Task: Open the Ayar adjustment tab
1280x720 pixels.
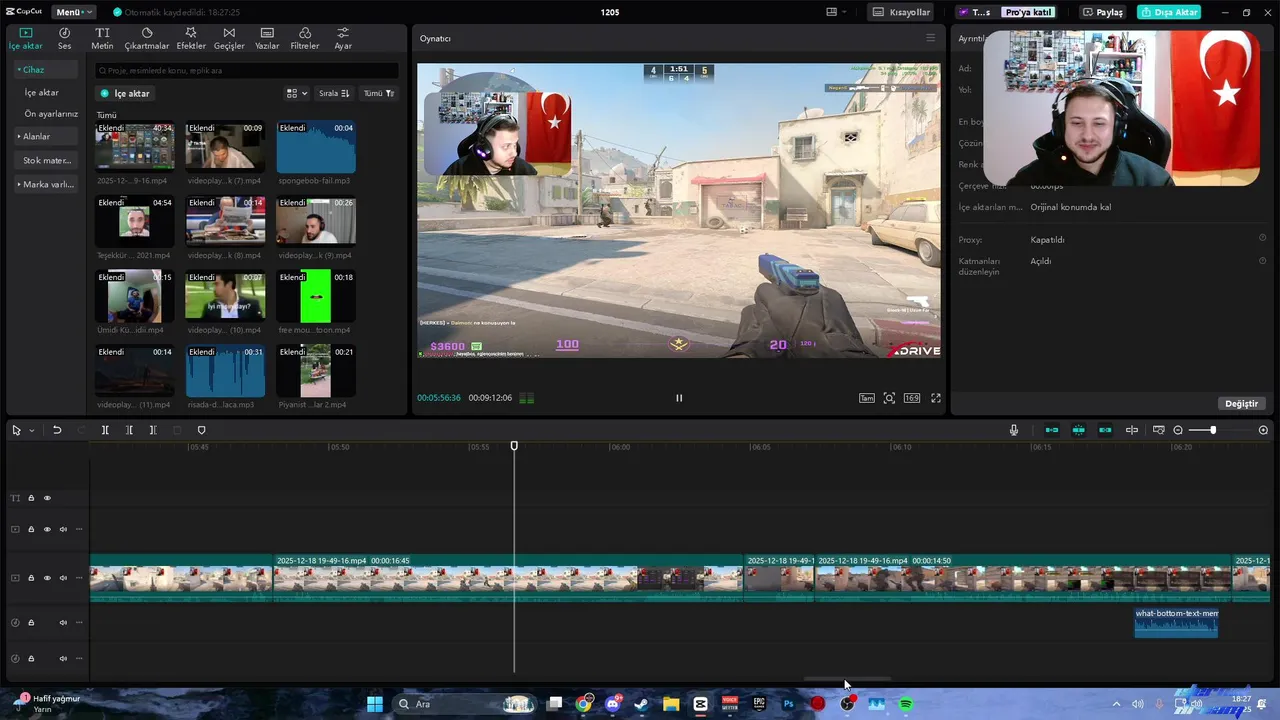Action: tap(343, 39)
